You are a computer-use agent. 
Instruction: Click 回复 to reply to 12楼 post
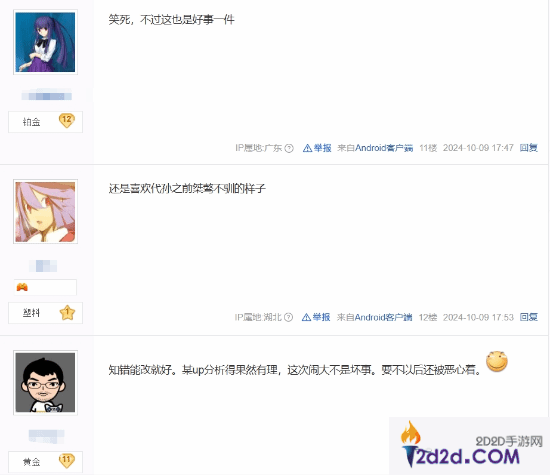click(529, 317)
